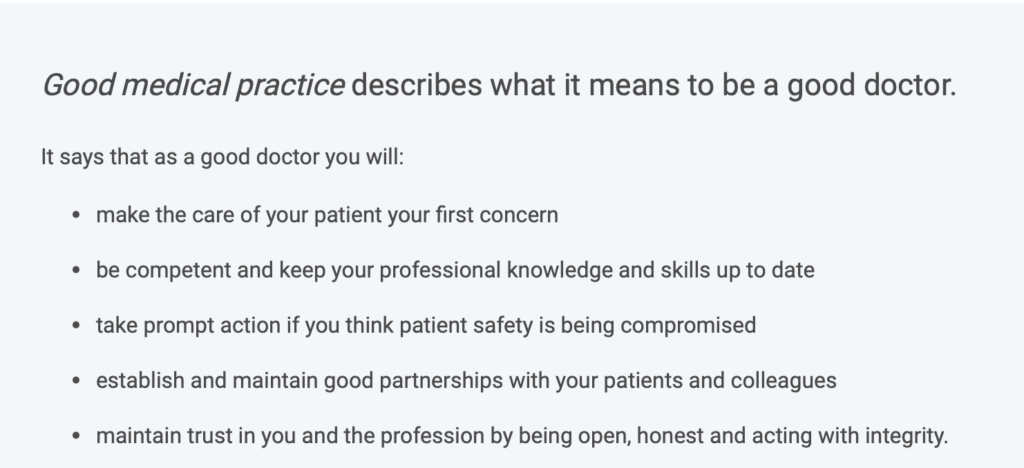Click the bullet dot before 'make the care'
The height and width of the screenshot is (468, 1024).
[76, 215]
